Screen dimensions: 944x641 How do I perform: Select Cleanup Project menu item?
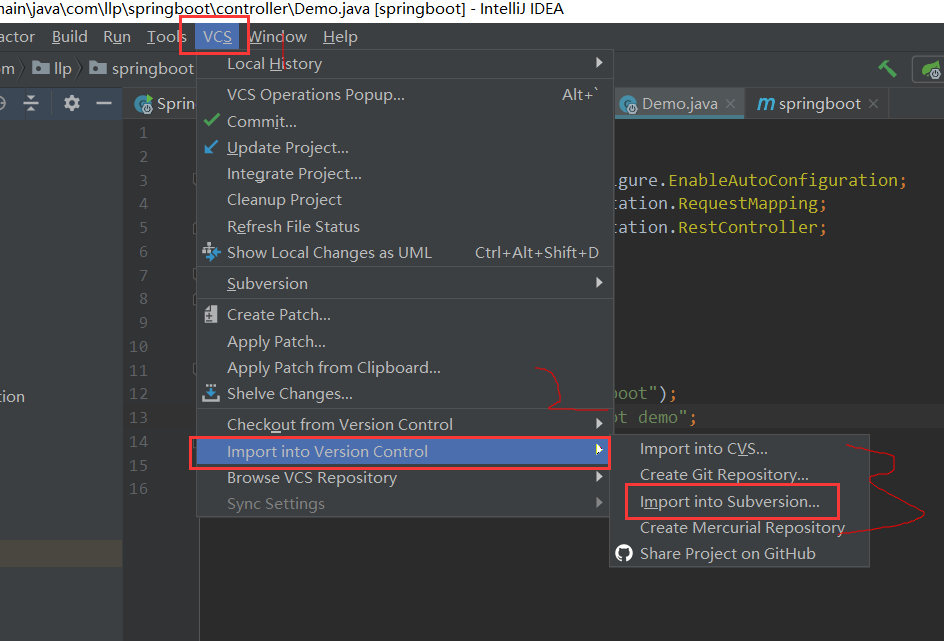point(405,200)
